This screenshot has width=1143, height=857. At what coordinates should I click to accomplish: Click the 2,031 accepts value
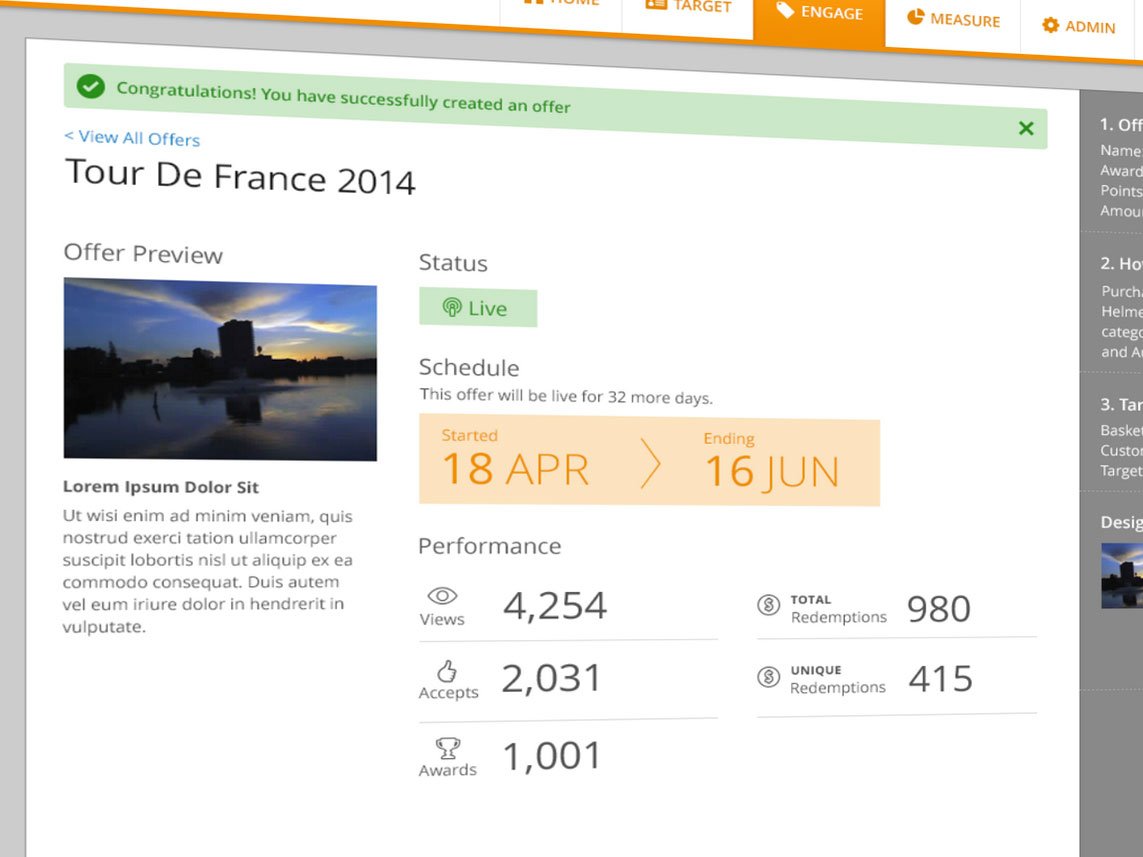(x=551, y=678)
